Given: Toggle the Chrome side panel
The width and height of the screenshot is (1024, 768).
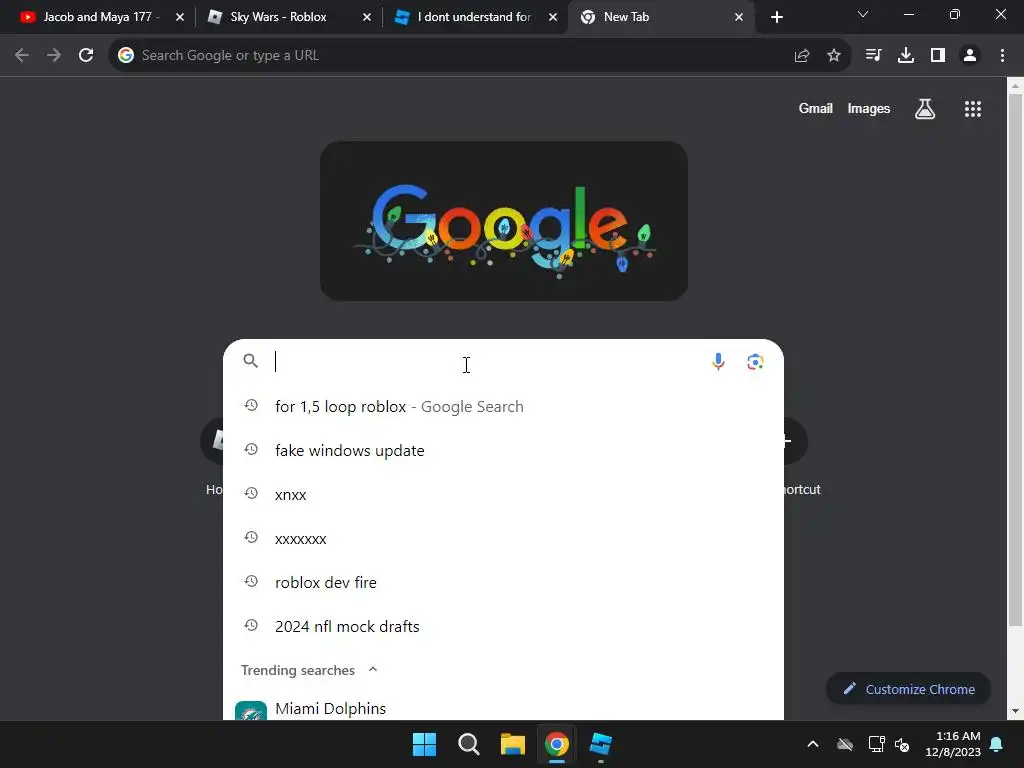Looking at the screenshot, I should coord(938,56).
